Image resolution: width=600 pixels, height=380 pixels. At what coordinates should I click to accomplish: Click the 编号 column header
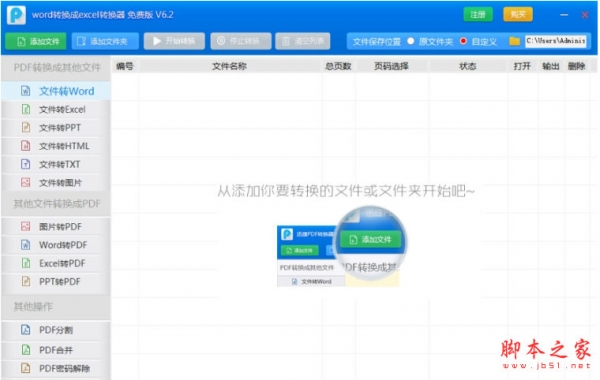[125, 66]
